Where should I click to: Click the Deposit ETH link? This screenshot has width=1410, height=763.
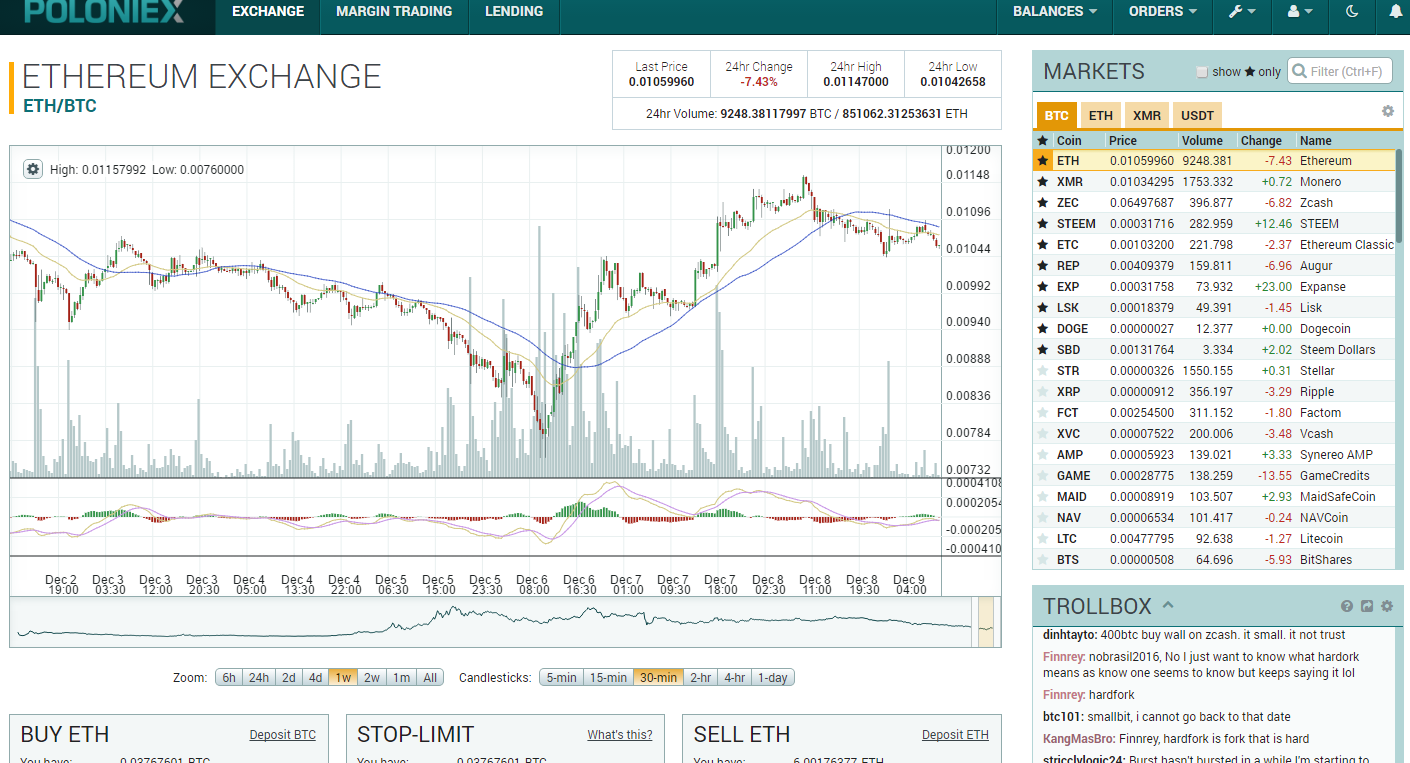click(x=955, y=735)
